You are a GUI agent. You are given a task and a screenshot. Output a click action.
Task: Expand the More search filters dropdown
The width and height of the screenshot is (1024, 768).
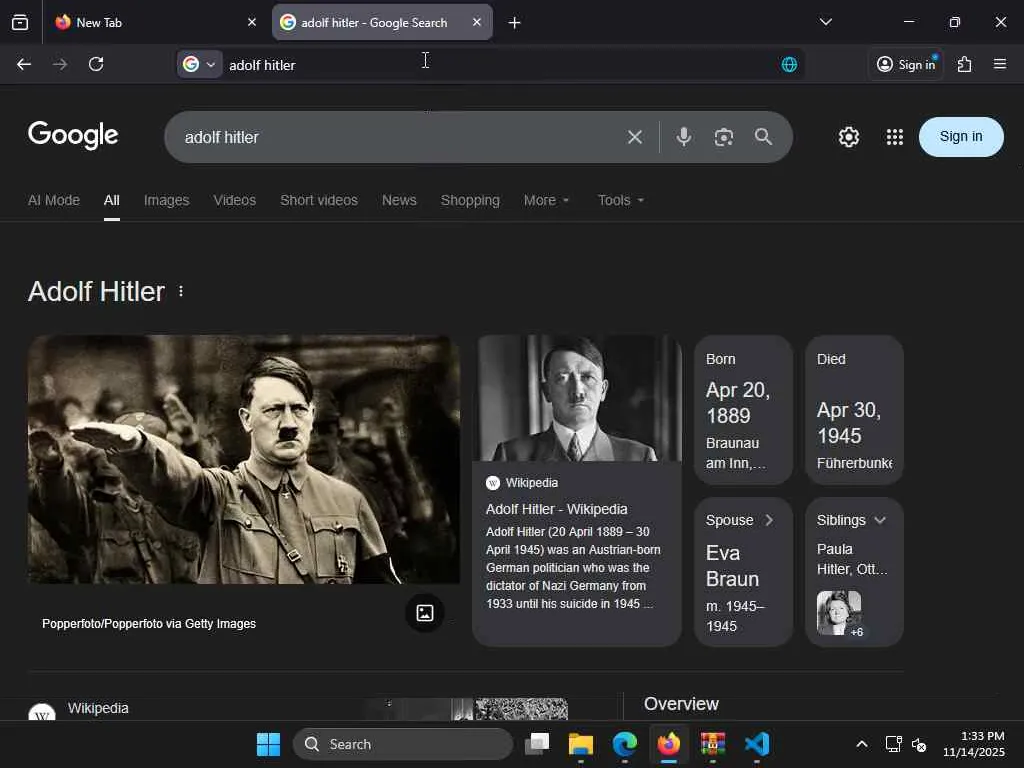[x=547, y=200]
